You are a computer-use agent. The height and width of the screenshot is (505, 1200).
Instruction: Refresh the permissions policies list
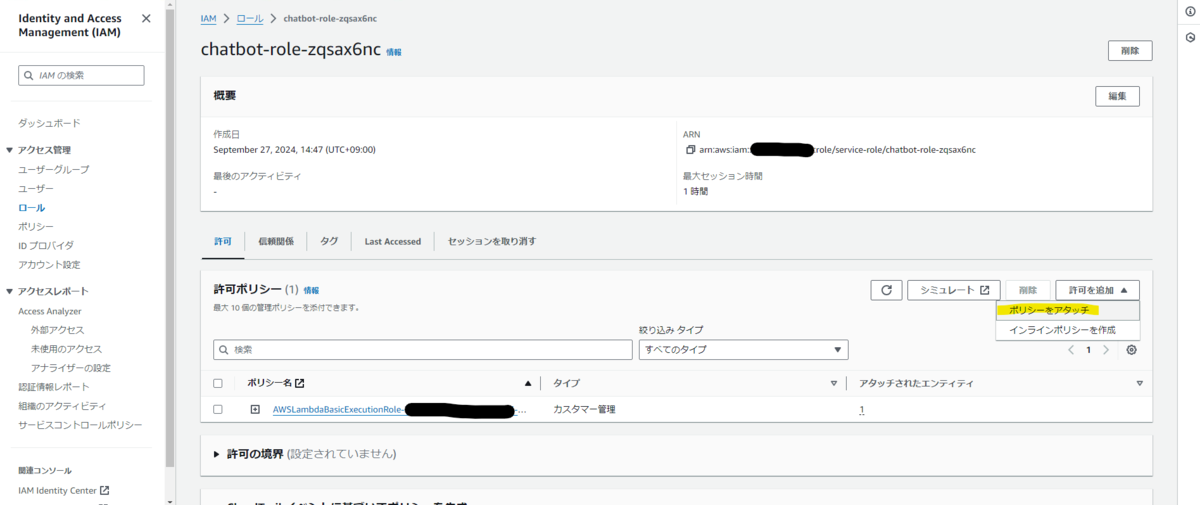[x=886, y=290]
